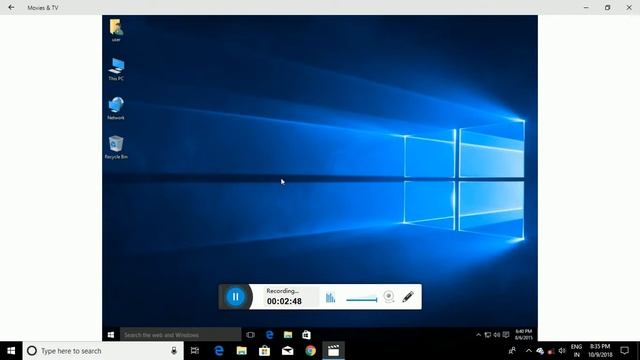
Task: Launch Google Chrome from taskbar
Action: (x=311, y=351)
